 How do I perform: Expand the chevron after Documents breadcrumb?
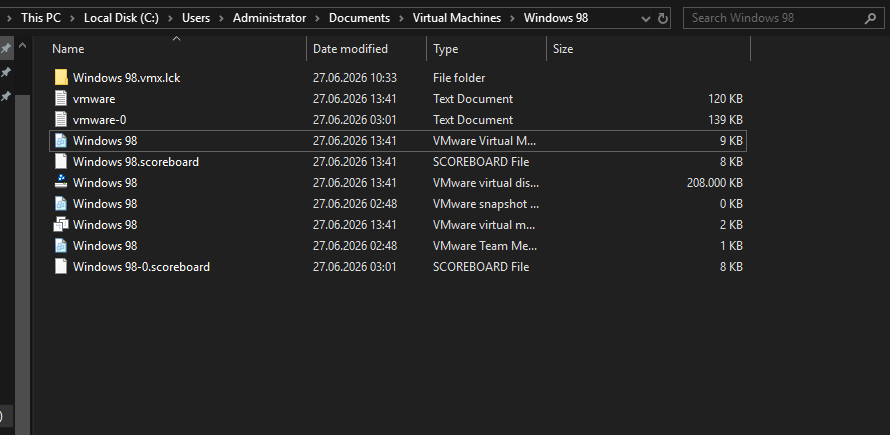click(401, 18)
